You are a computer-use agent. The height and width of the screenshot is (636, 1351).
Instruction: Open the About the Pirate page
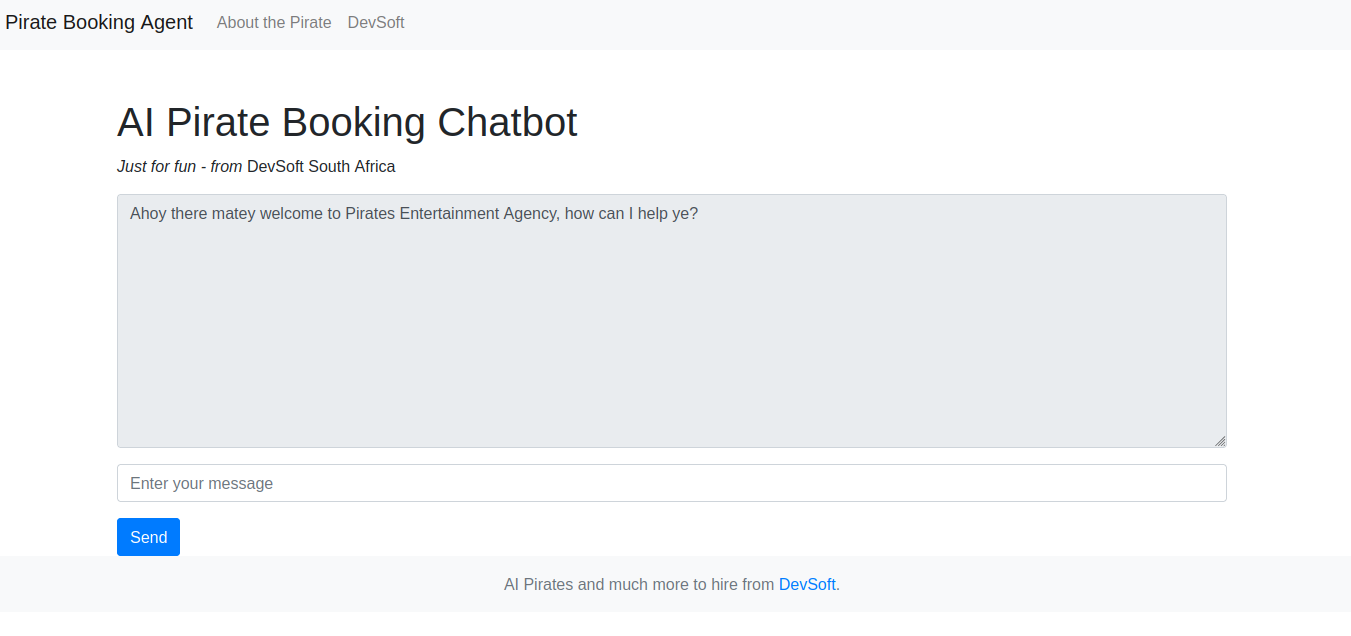(274, 22)
